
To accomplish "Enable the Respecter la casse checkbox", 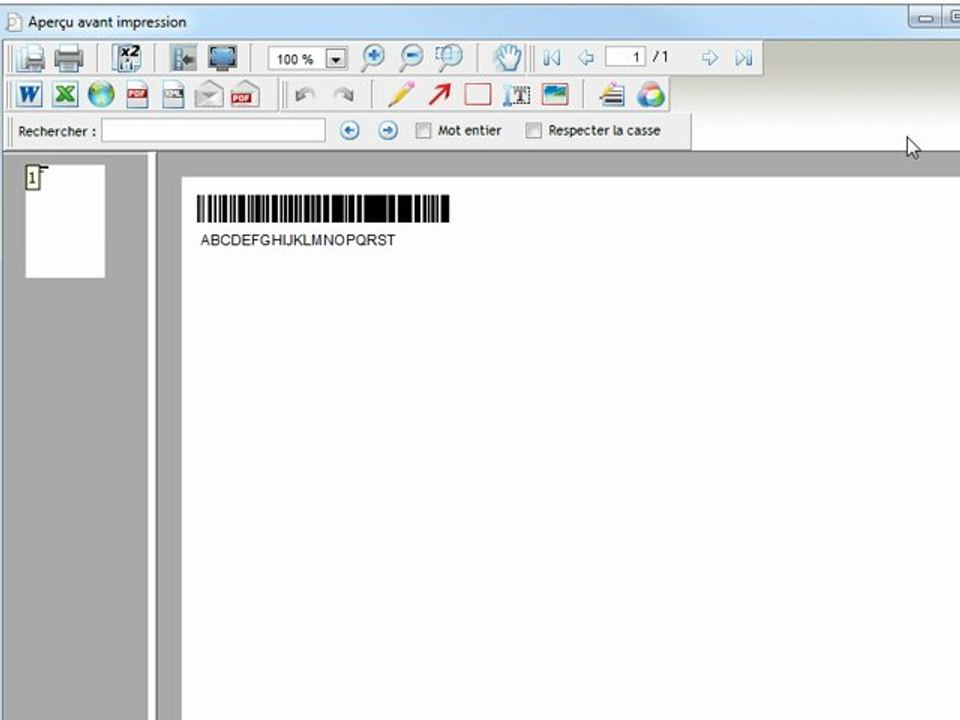I will [x=533, y=130].
